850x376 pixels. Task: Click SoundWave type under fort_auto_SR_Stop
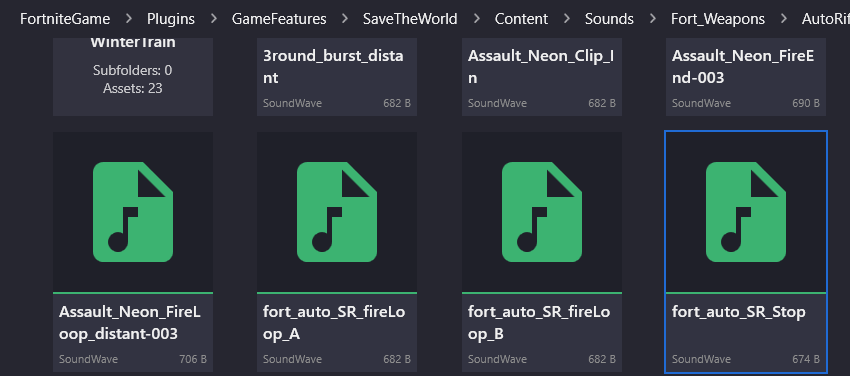coord(701,359)
